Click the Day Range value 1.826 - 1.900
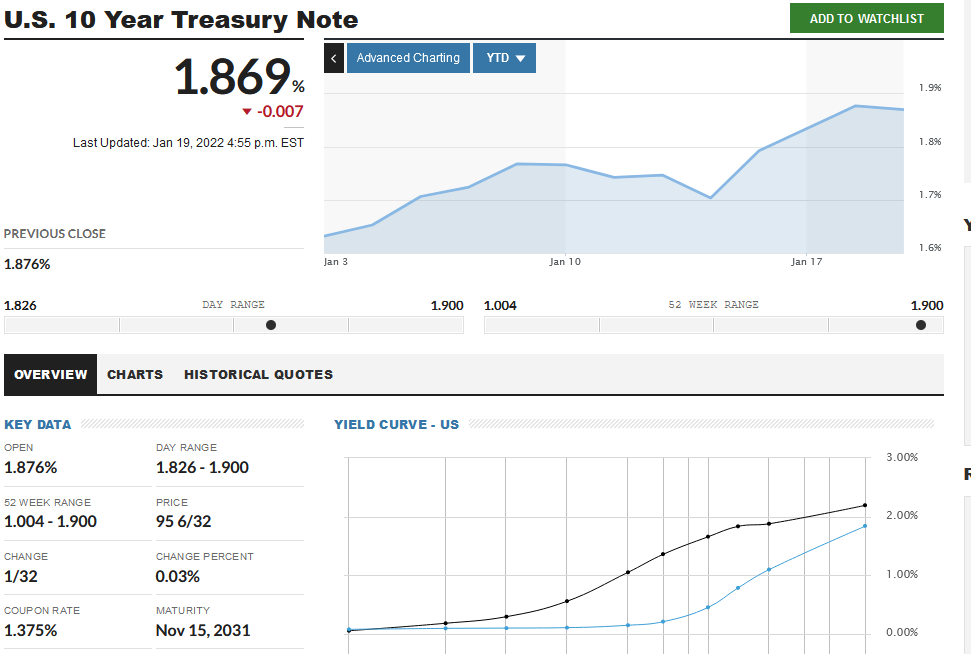Viewport: 971px width, 654px height. (x=202, y=468)
